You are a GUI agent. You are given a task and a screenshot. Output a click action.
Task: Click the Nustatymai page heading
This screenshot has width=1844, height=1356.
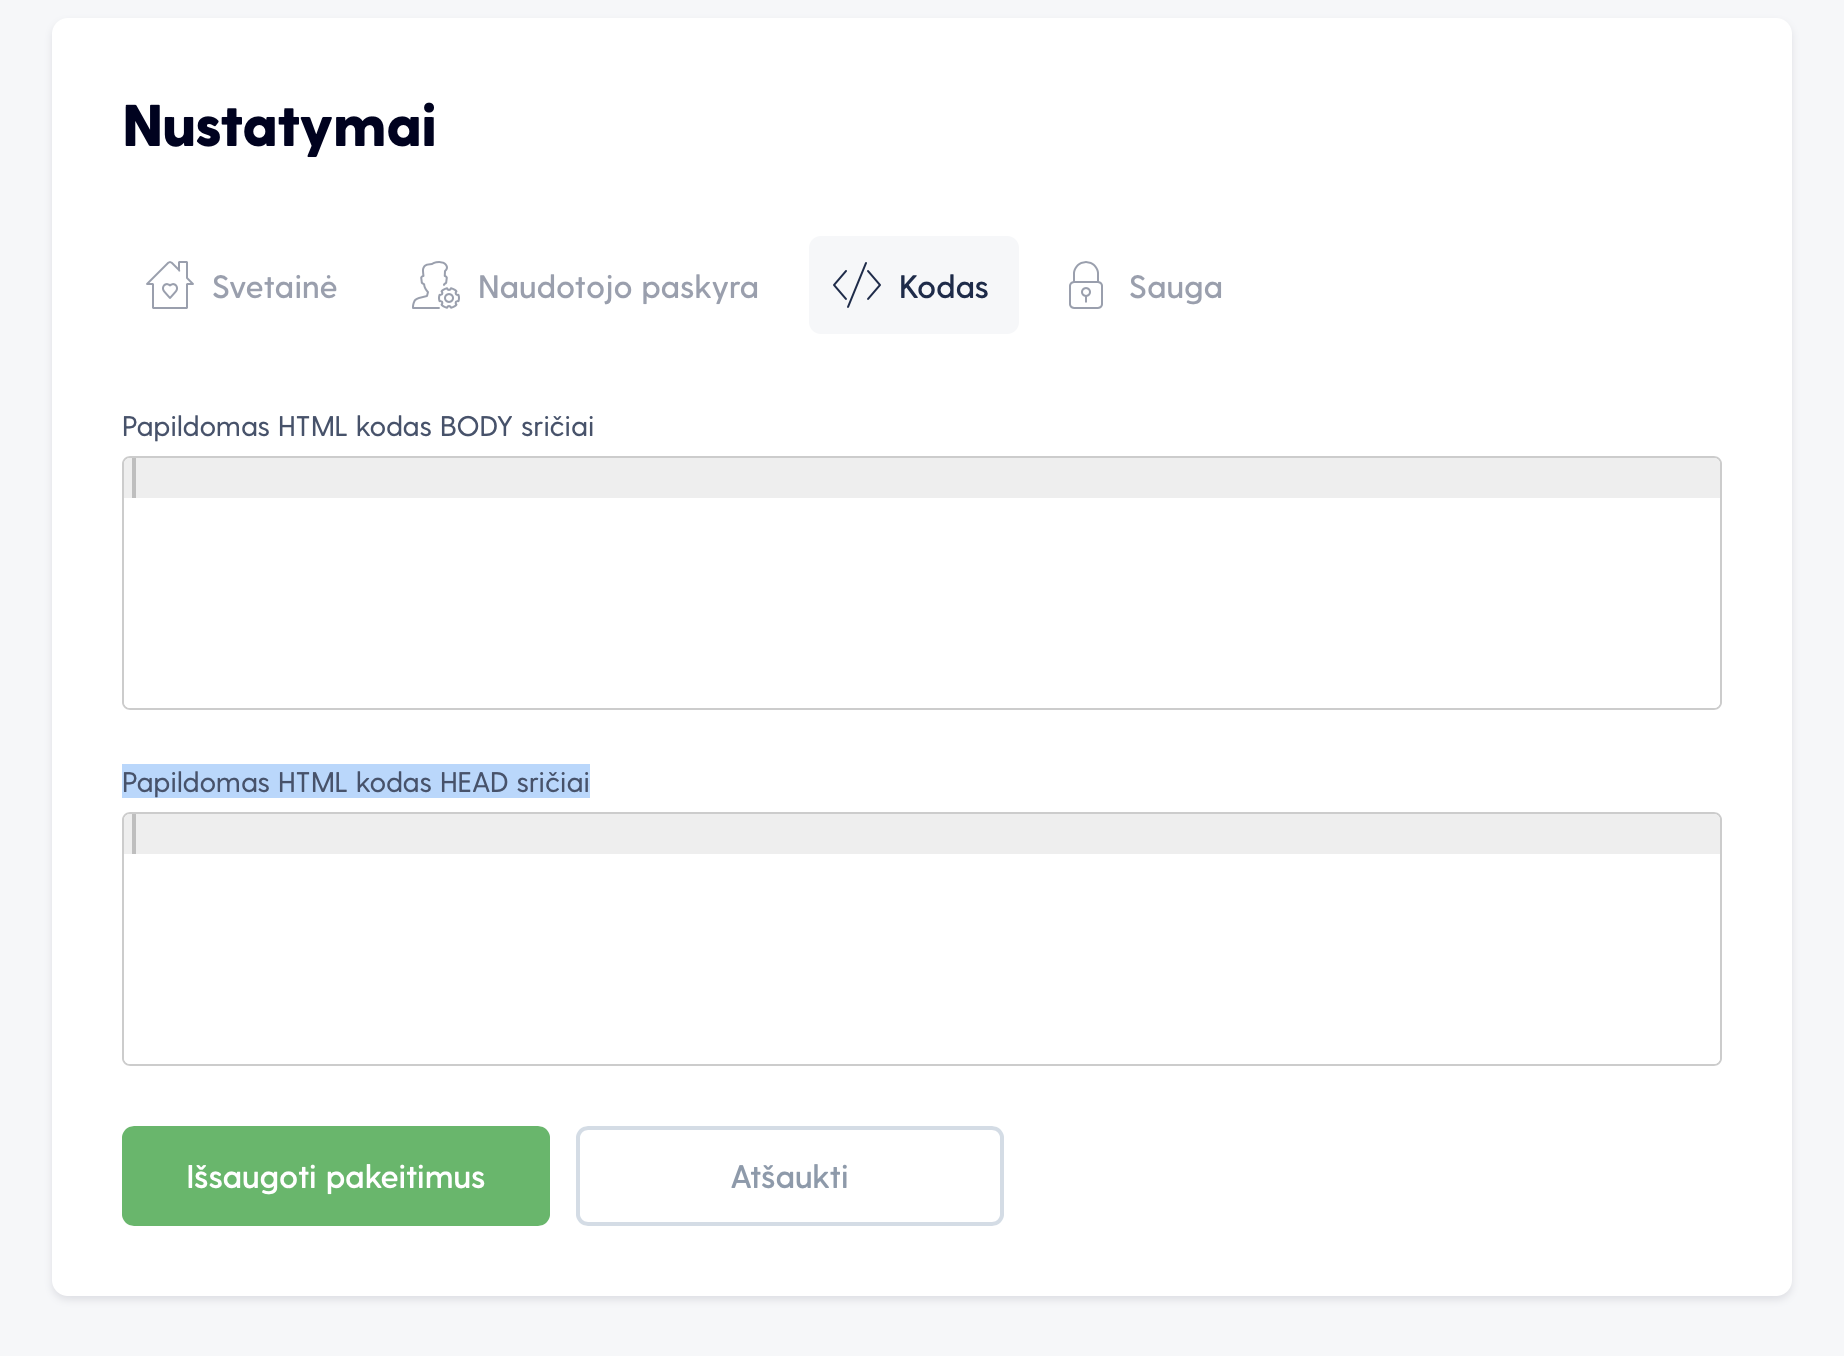click(x=279, y=126)
